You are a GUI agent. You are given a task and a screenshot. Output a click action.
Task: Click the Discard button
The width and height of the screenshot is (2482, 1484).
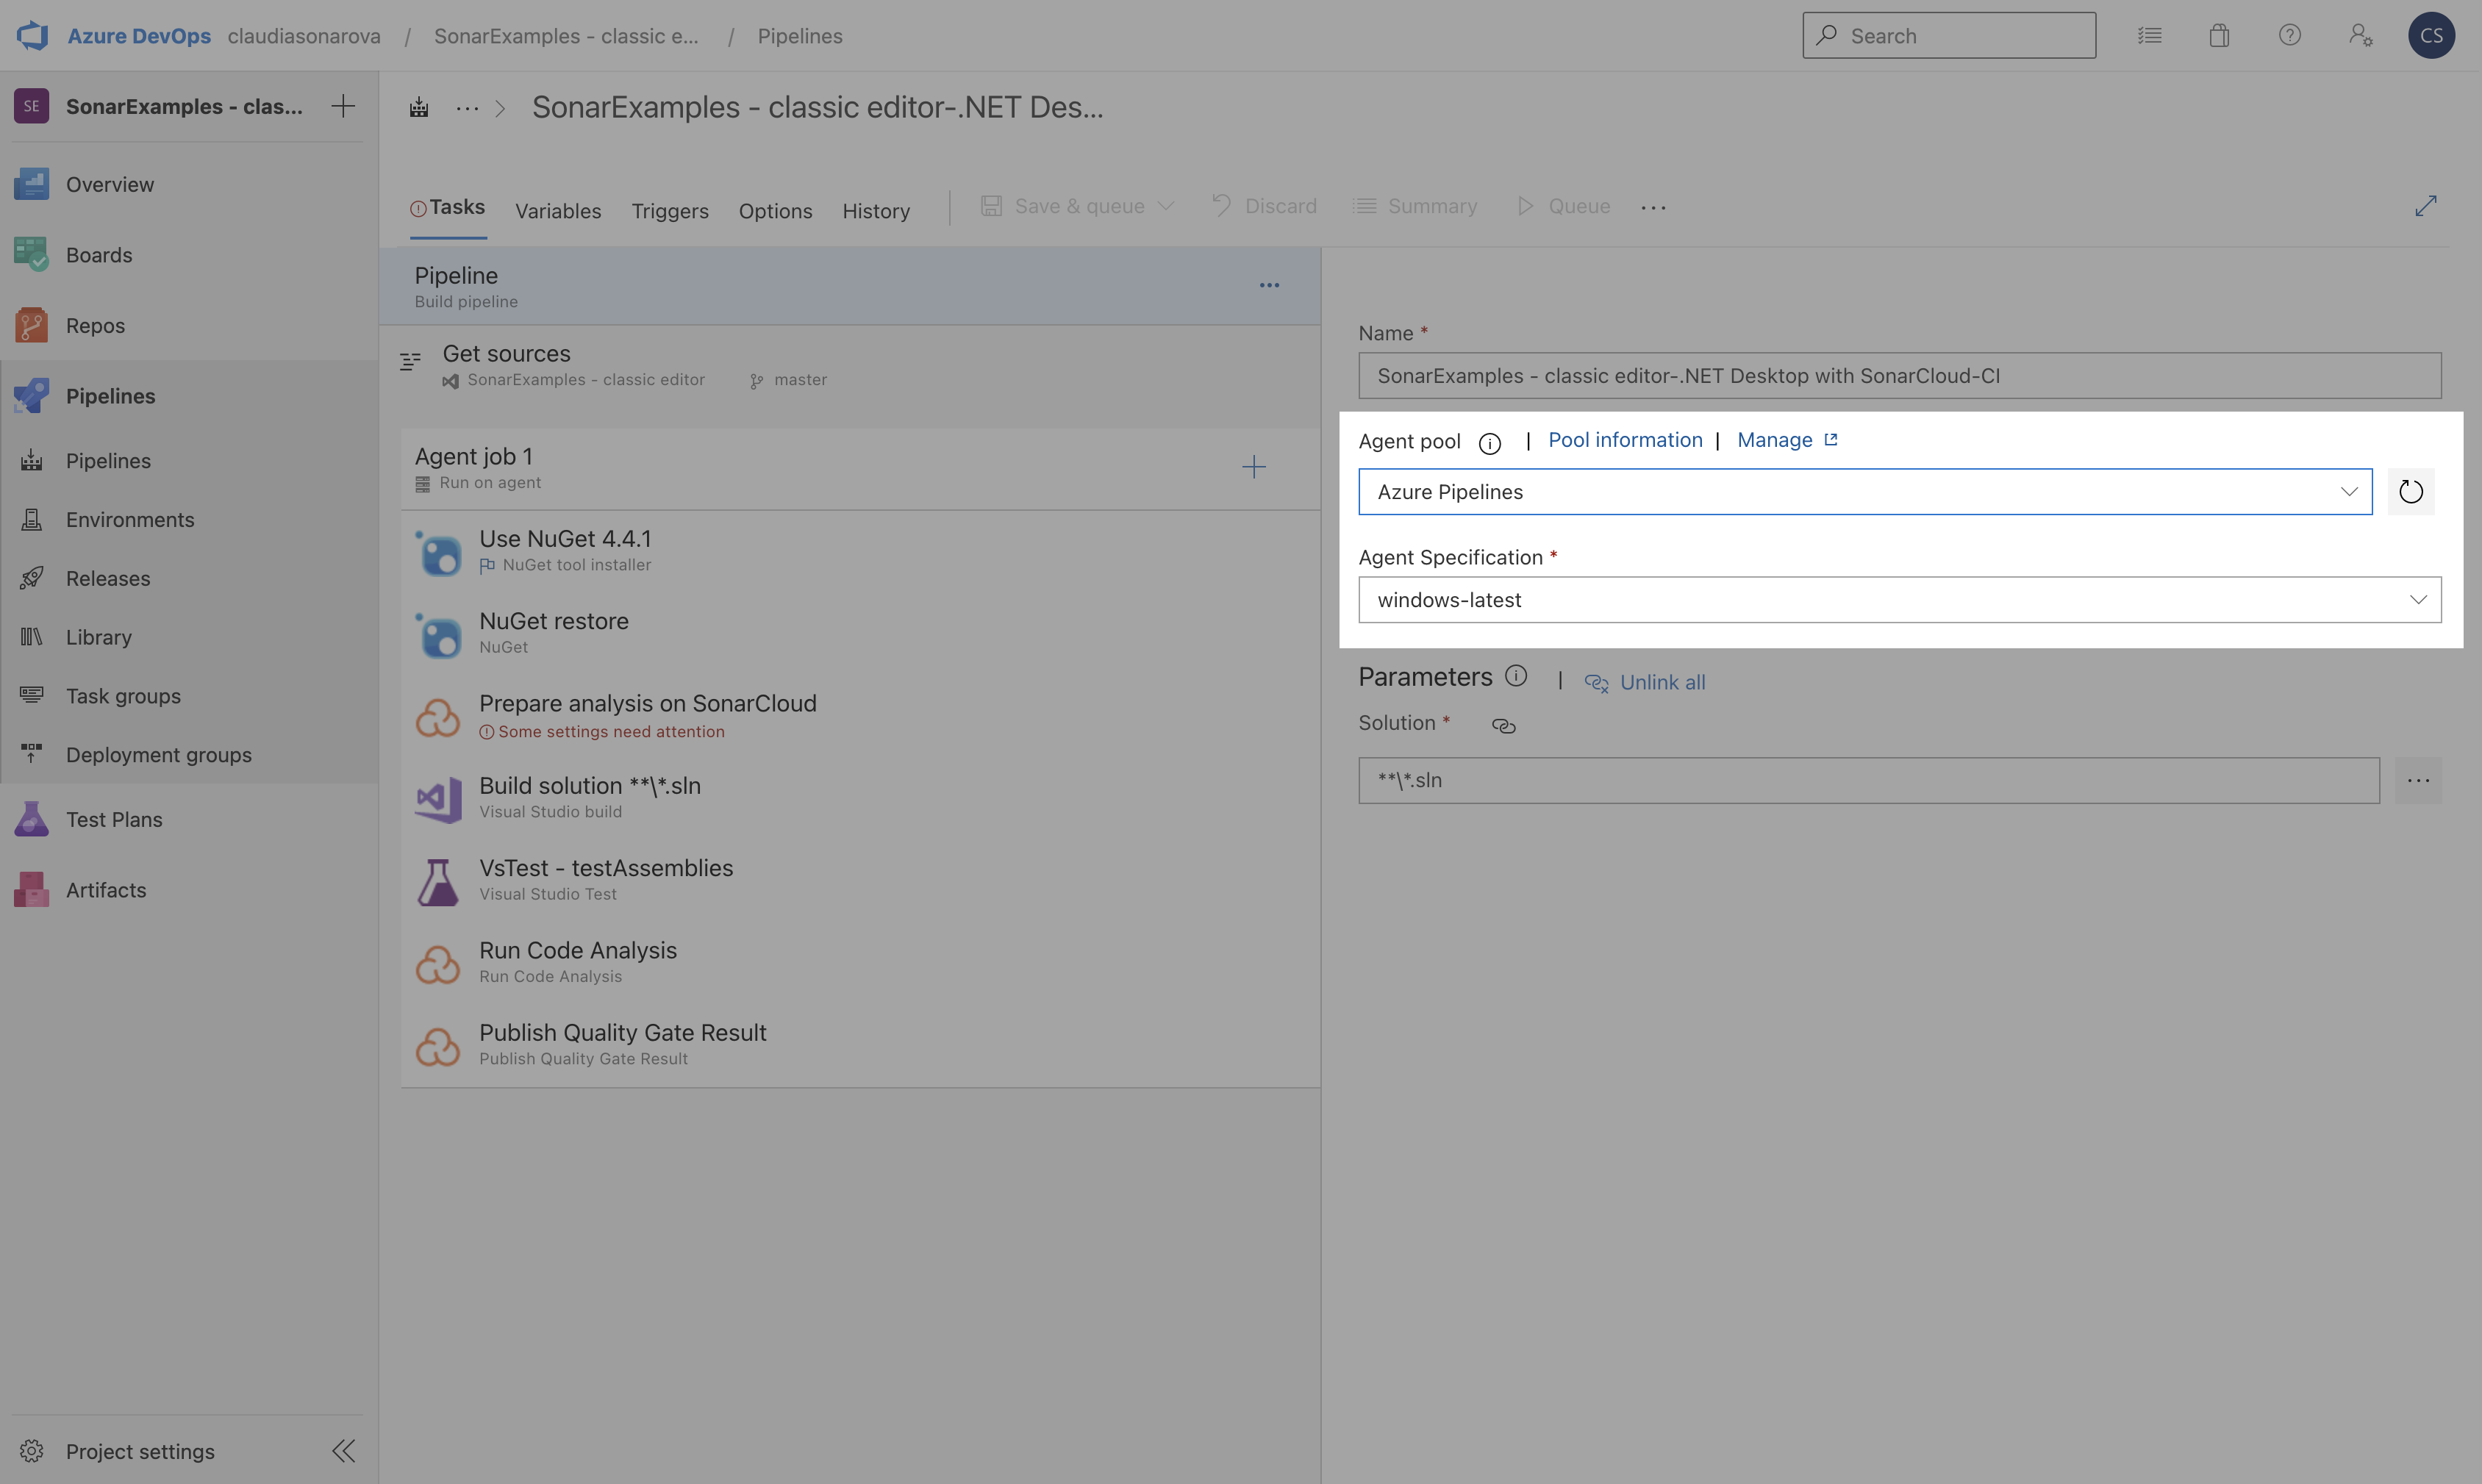(1264, 206)
